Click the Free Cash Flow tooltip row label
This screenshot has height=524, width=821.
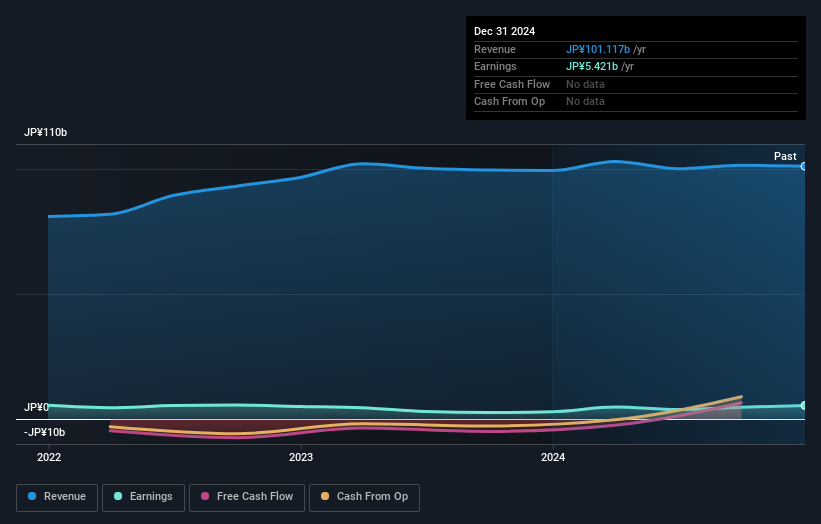pyautogui.click(x=512, y=84)
